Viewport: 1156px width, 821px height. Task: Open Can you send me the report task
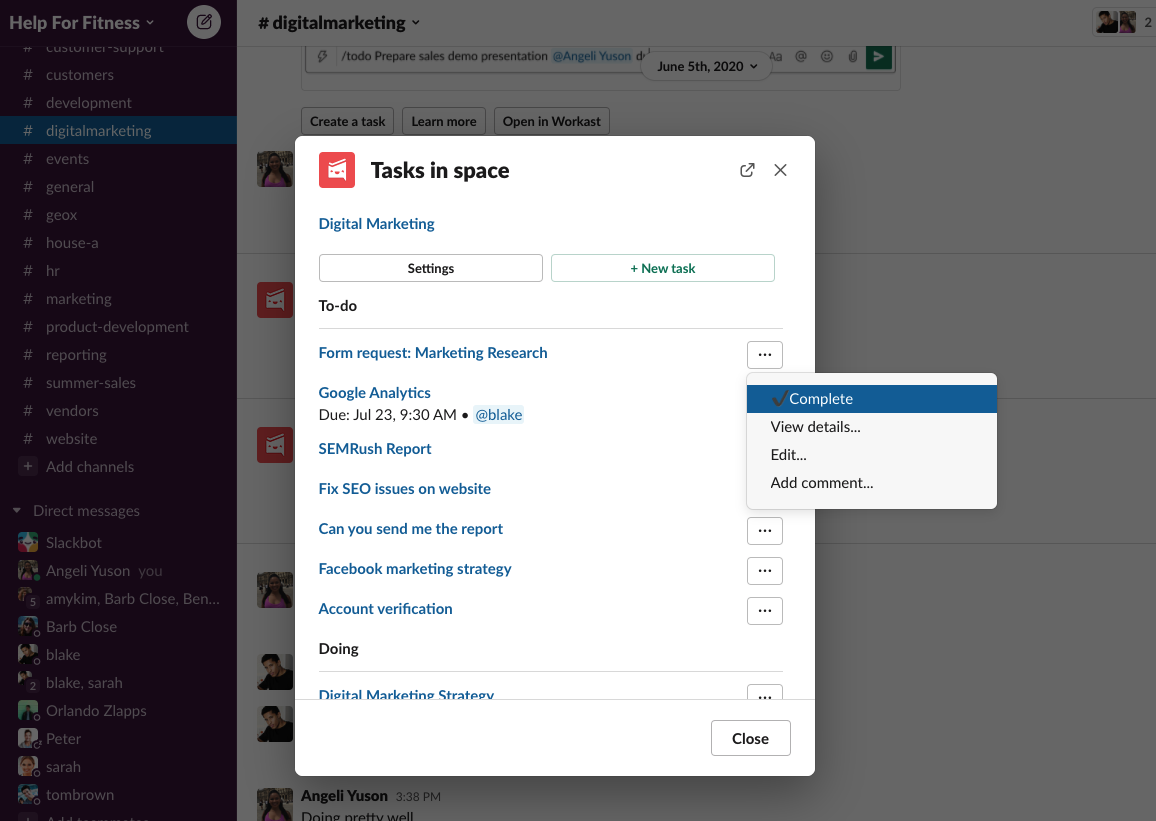[x=411, y=528]
